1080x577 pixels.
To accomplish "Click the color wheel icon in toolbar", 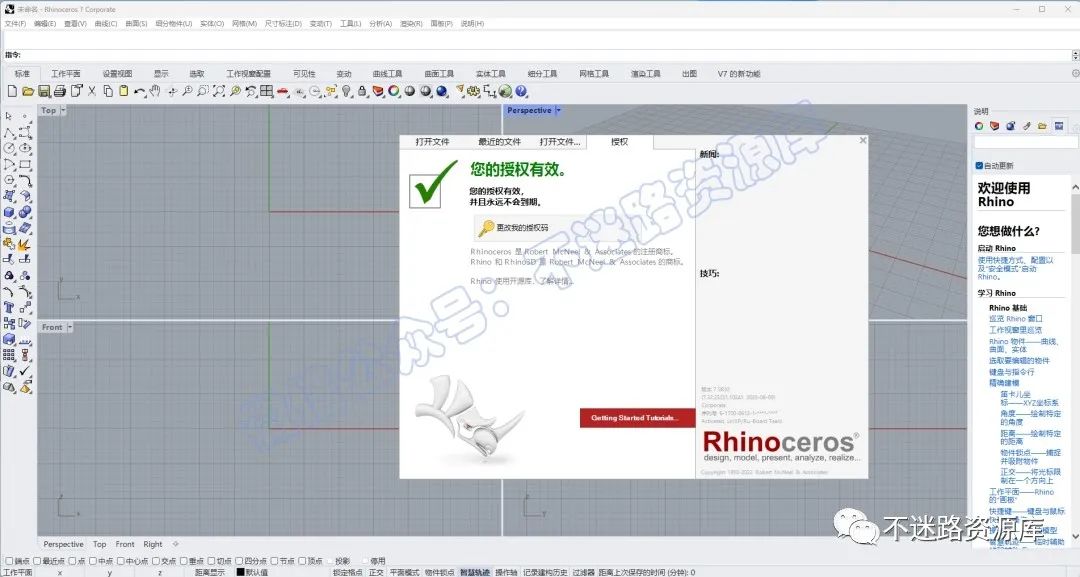I will click(x=393, y=91).
